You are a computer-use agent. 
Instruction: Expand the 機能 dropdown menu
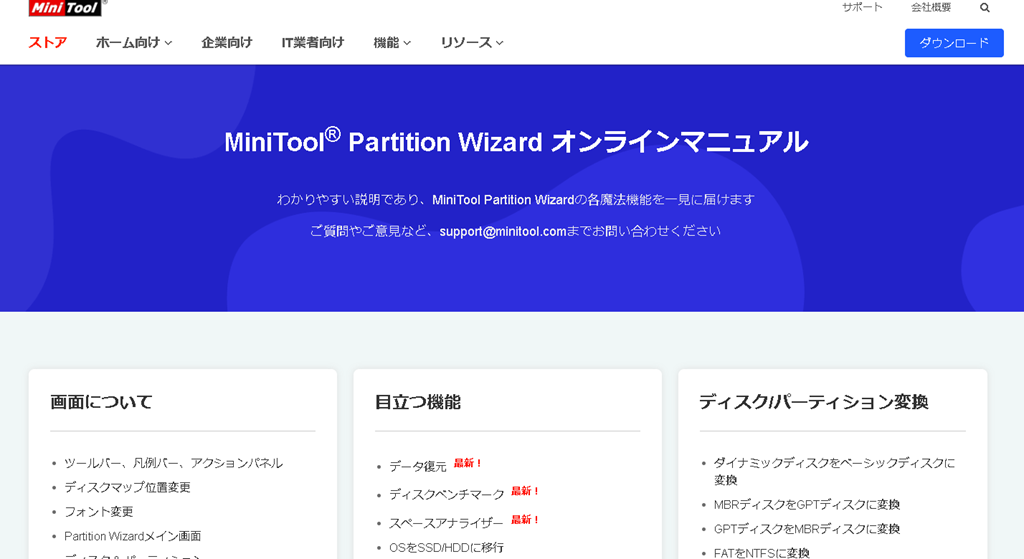pos(392,43)
